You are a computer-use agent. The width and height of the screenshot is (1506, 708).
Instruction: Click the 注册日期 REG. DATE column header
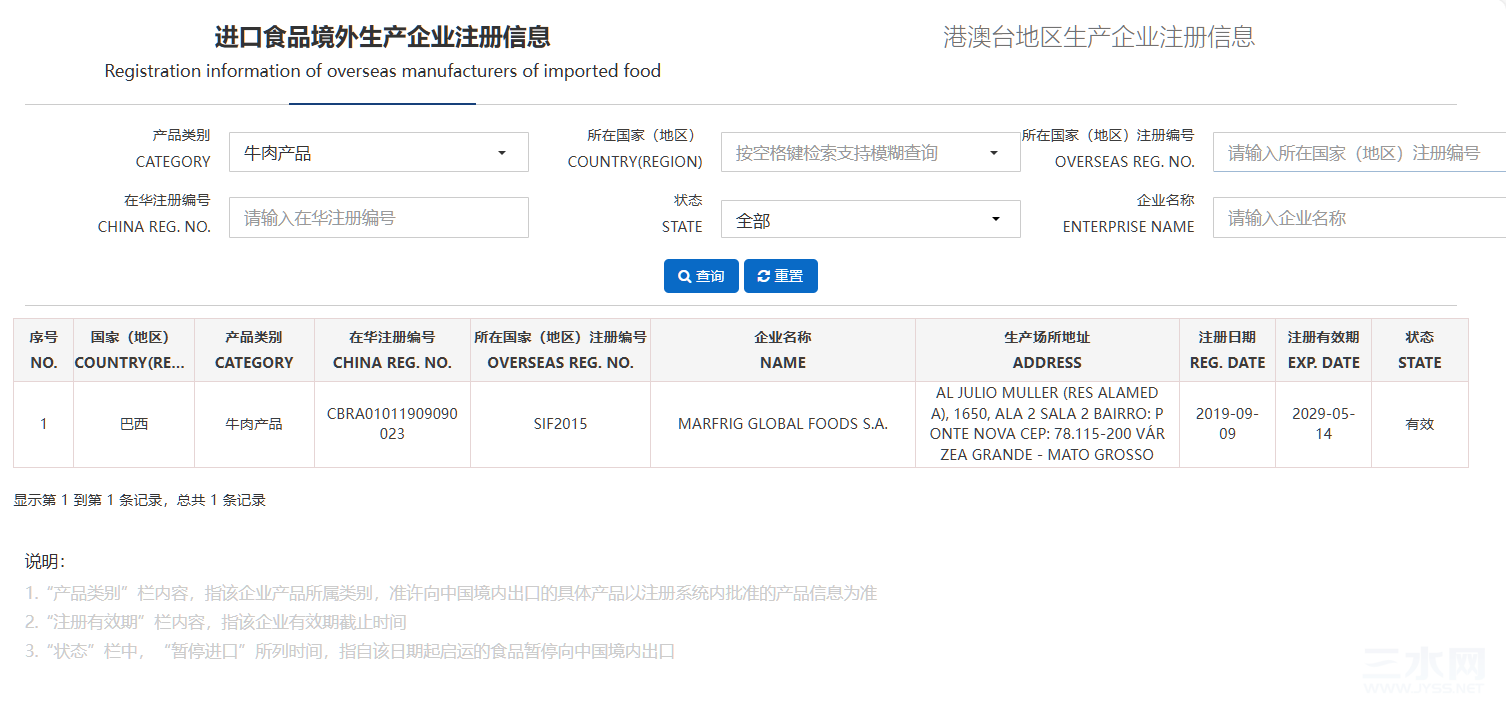[x=1227, y=350]
